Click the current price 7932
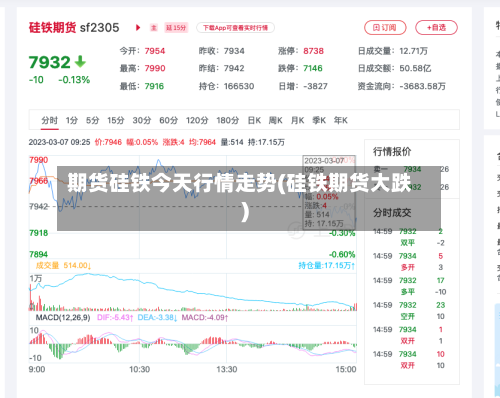 tap(50, 62)
